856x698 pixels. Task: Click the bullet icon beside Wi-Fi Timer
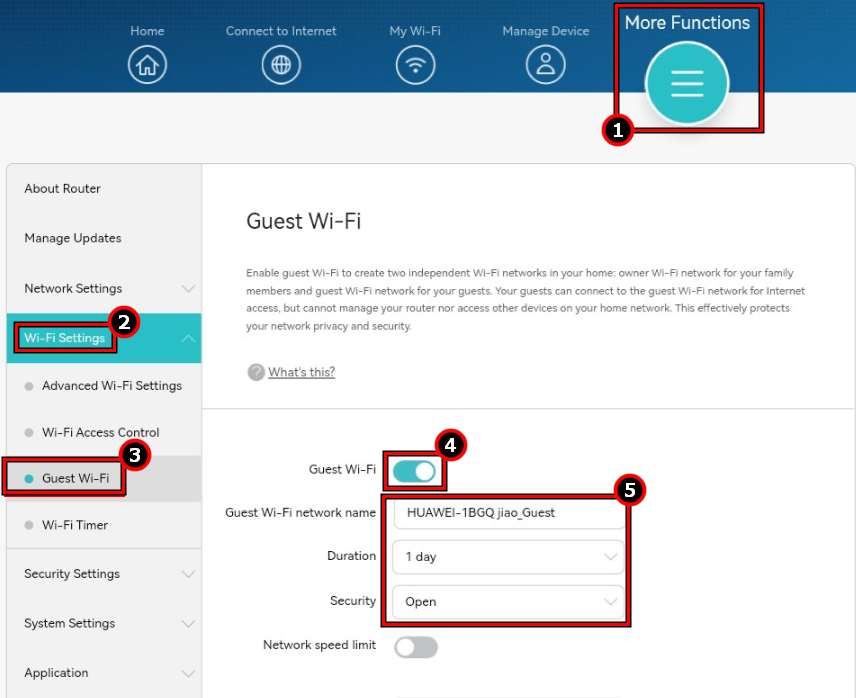[27, 525]
